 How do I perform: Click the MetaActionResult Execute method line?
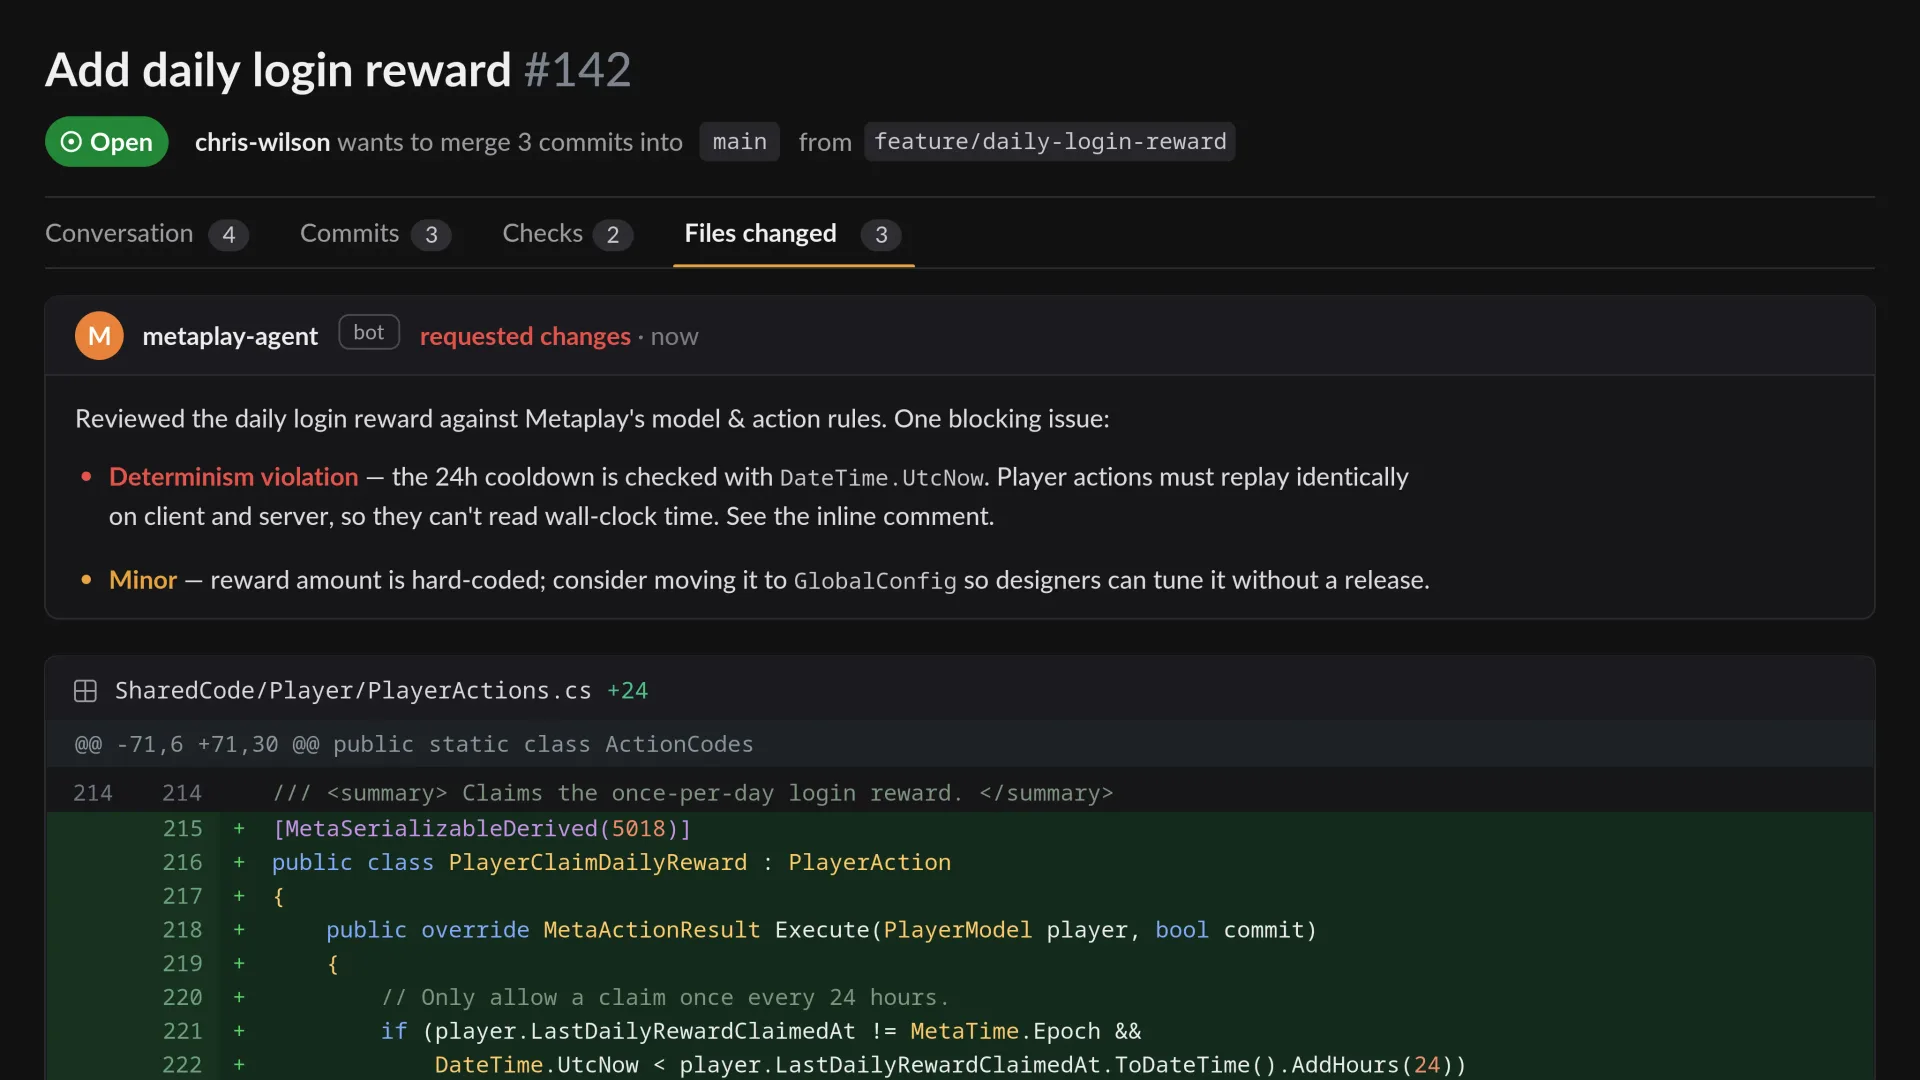click(x=821, y=930)
